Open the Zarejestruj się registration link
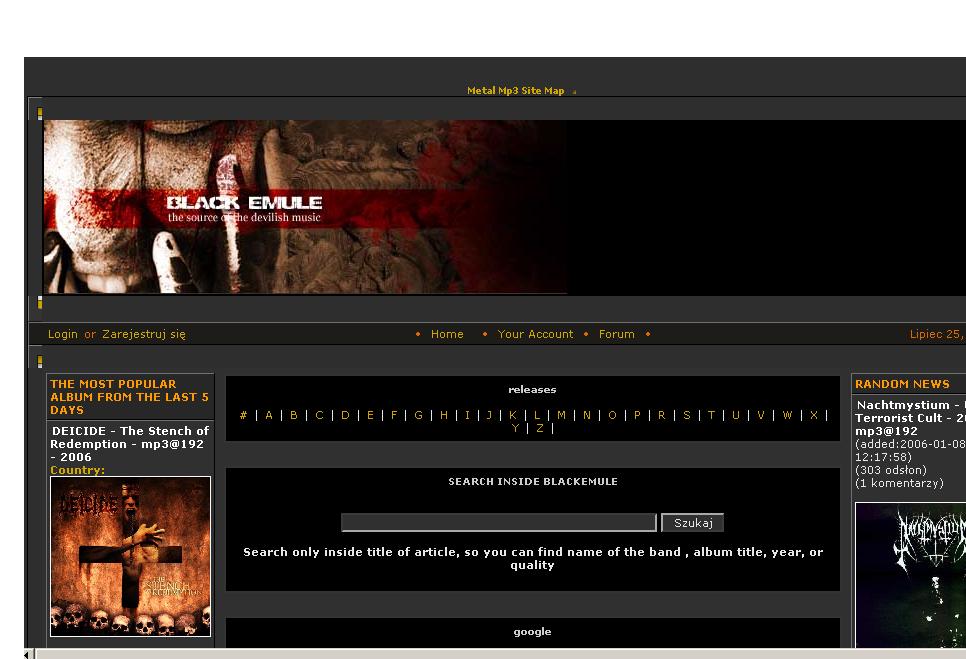 pyautogui.click(x=144, y=334)
